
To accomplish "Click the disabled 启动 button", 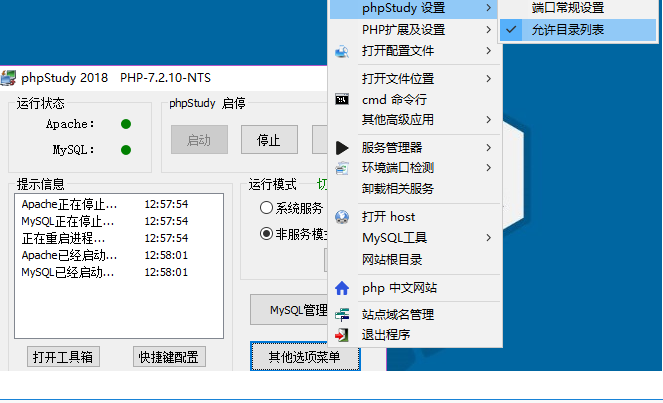I will pos(199,140).
